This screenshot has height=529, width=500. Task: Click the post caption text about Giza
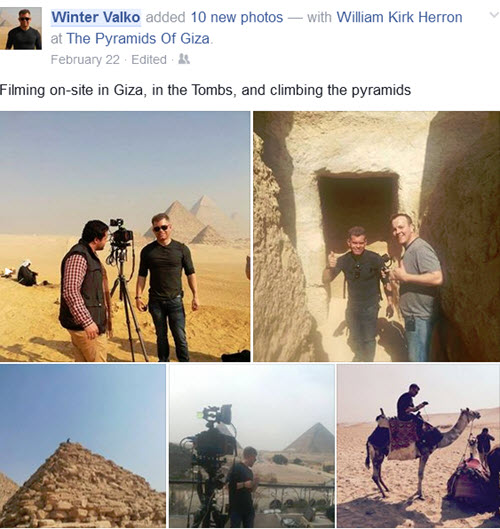click(x=205, y=90)
